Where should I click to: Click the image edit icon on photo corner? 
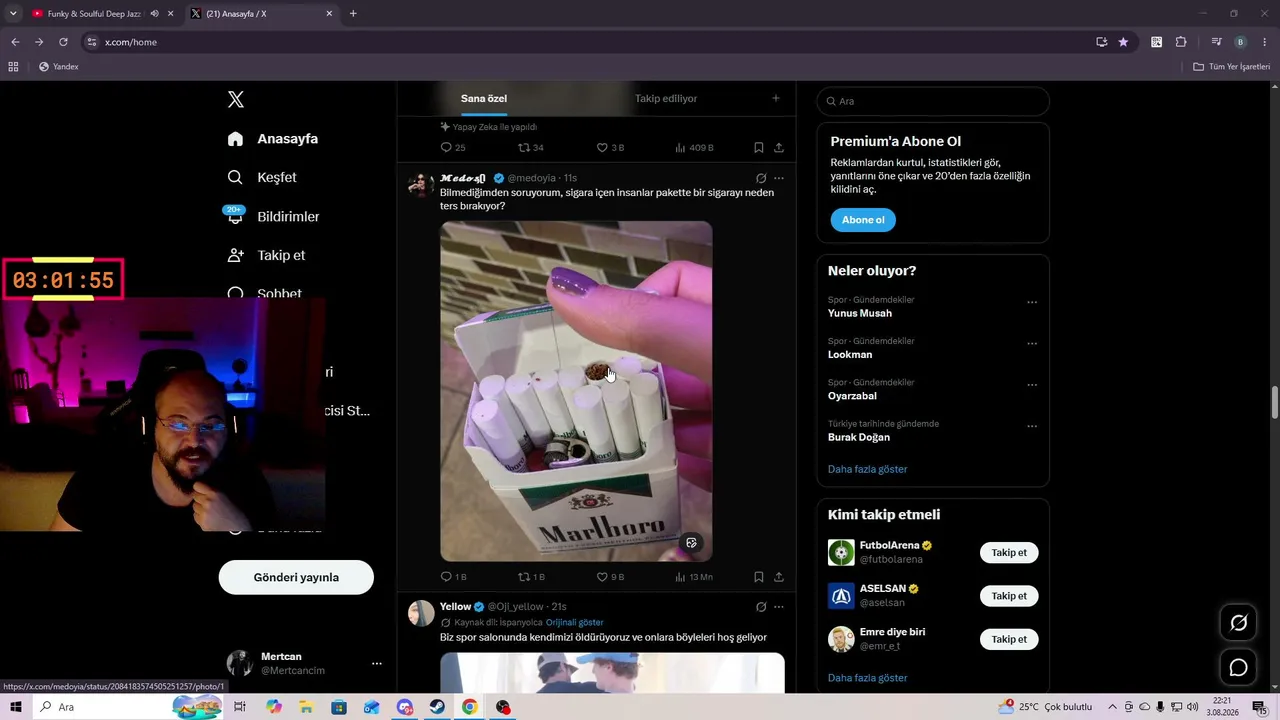(x=691, y=543)
